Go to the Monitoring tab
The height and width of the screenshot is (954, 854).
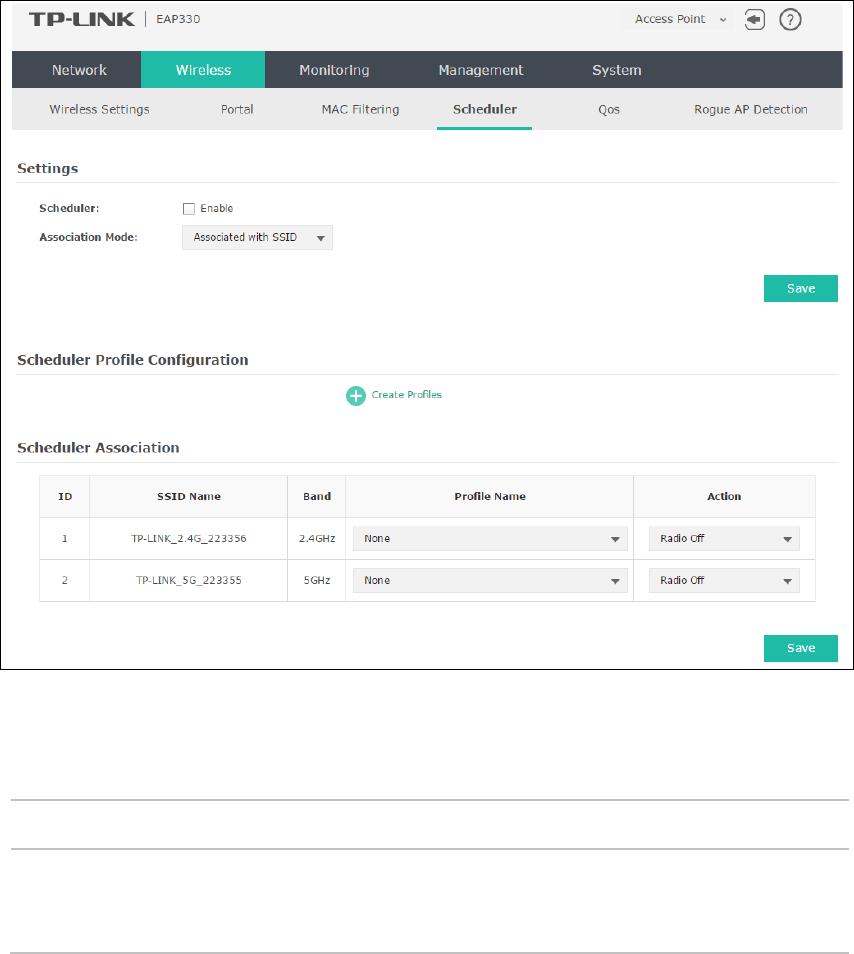pos(334,70)
